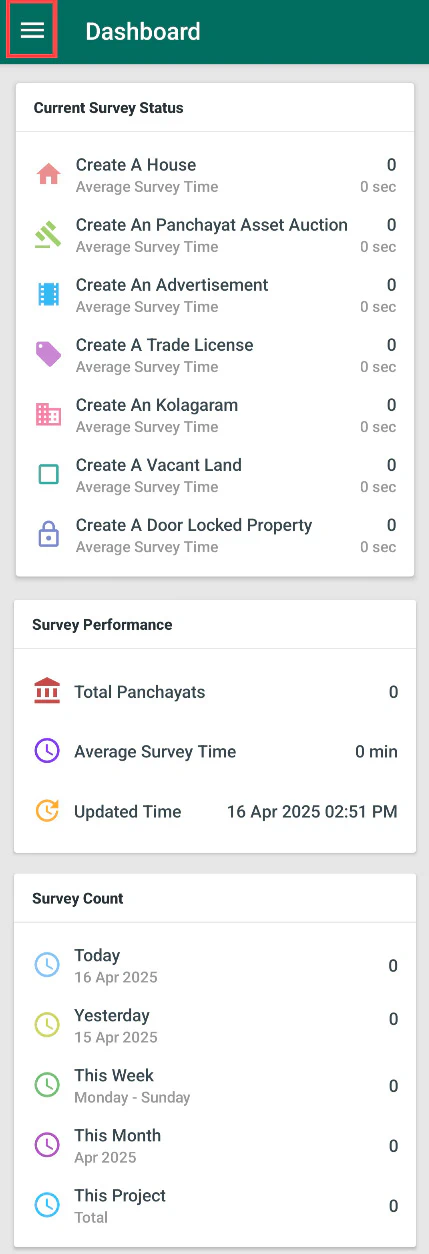Select Create An Panchayat Asset Auction
The image size is (429, 1254).
click(215, 235)
